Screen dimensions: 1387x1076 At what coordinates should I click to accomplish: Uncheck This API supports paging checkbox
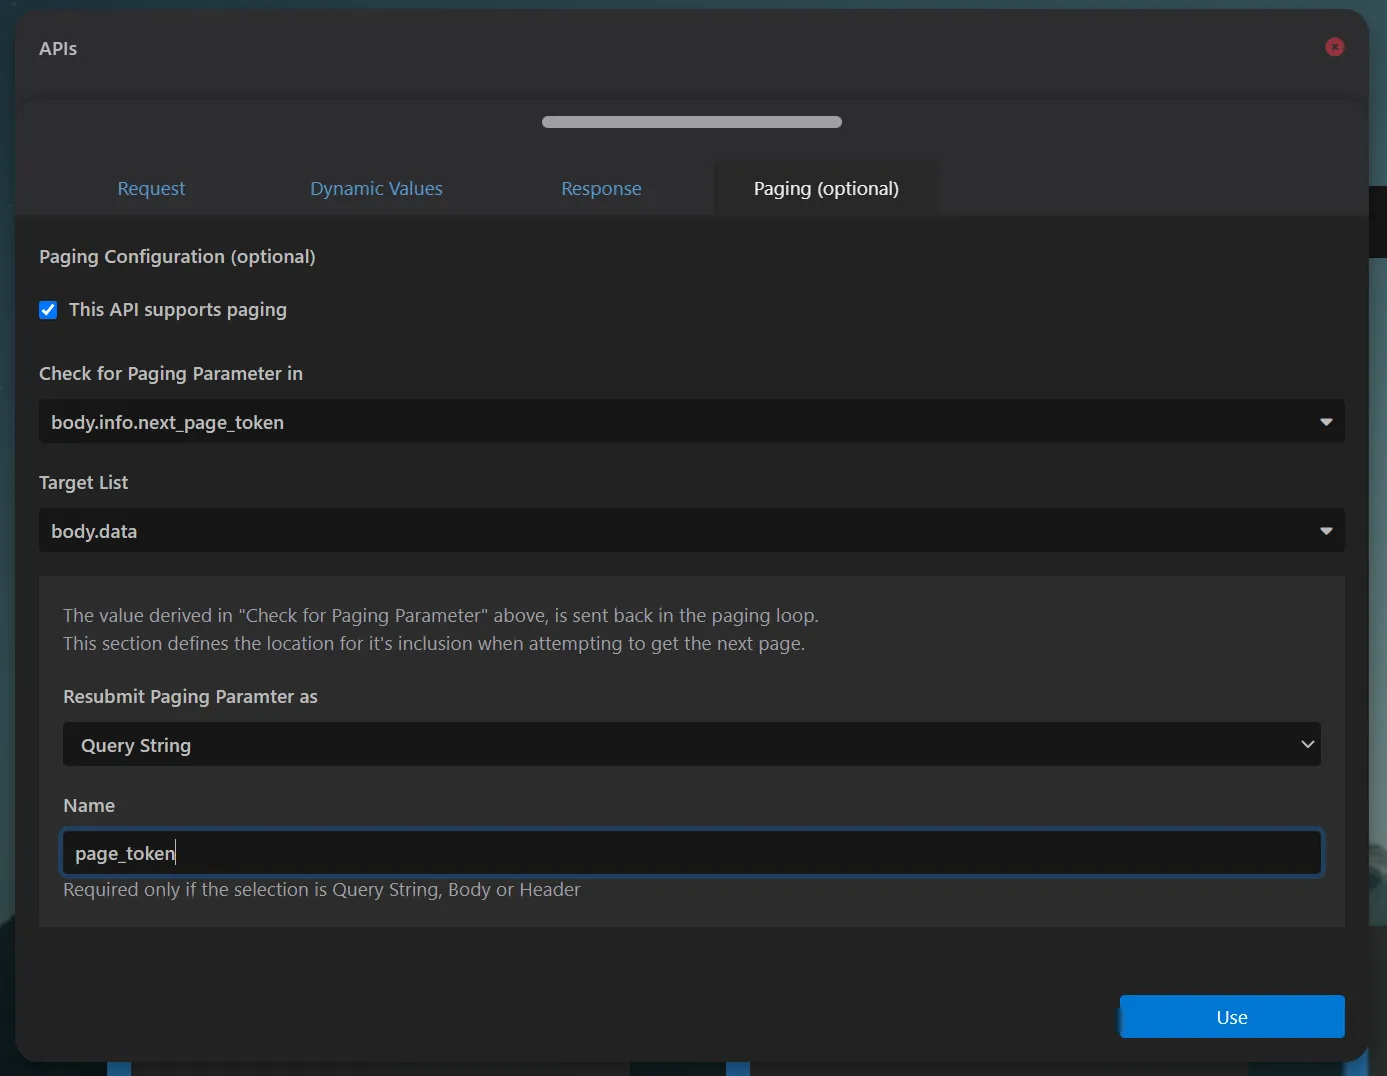(48, 310)
